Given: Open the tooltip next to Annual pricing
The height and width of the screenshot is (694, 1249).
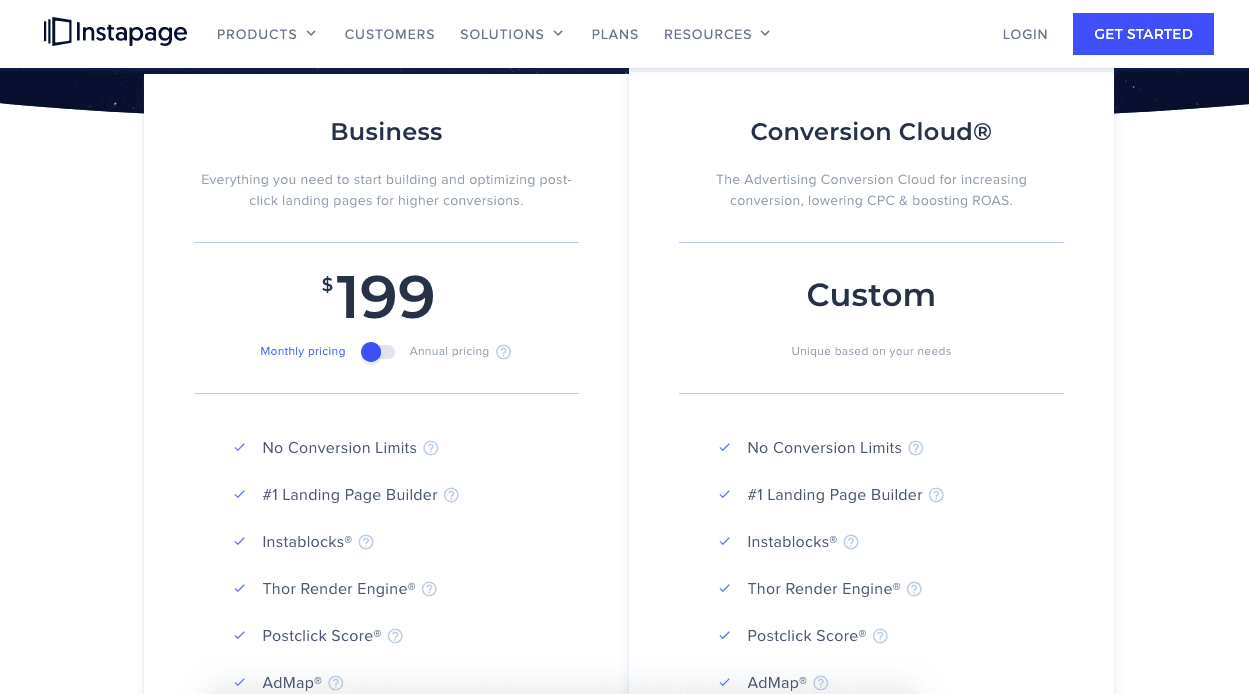Looking at the screenshot, I should click(x=503, y=352).
